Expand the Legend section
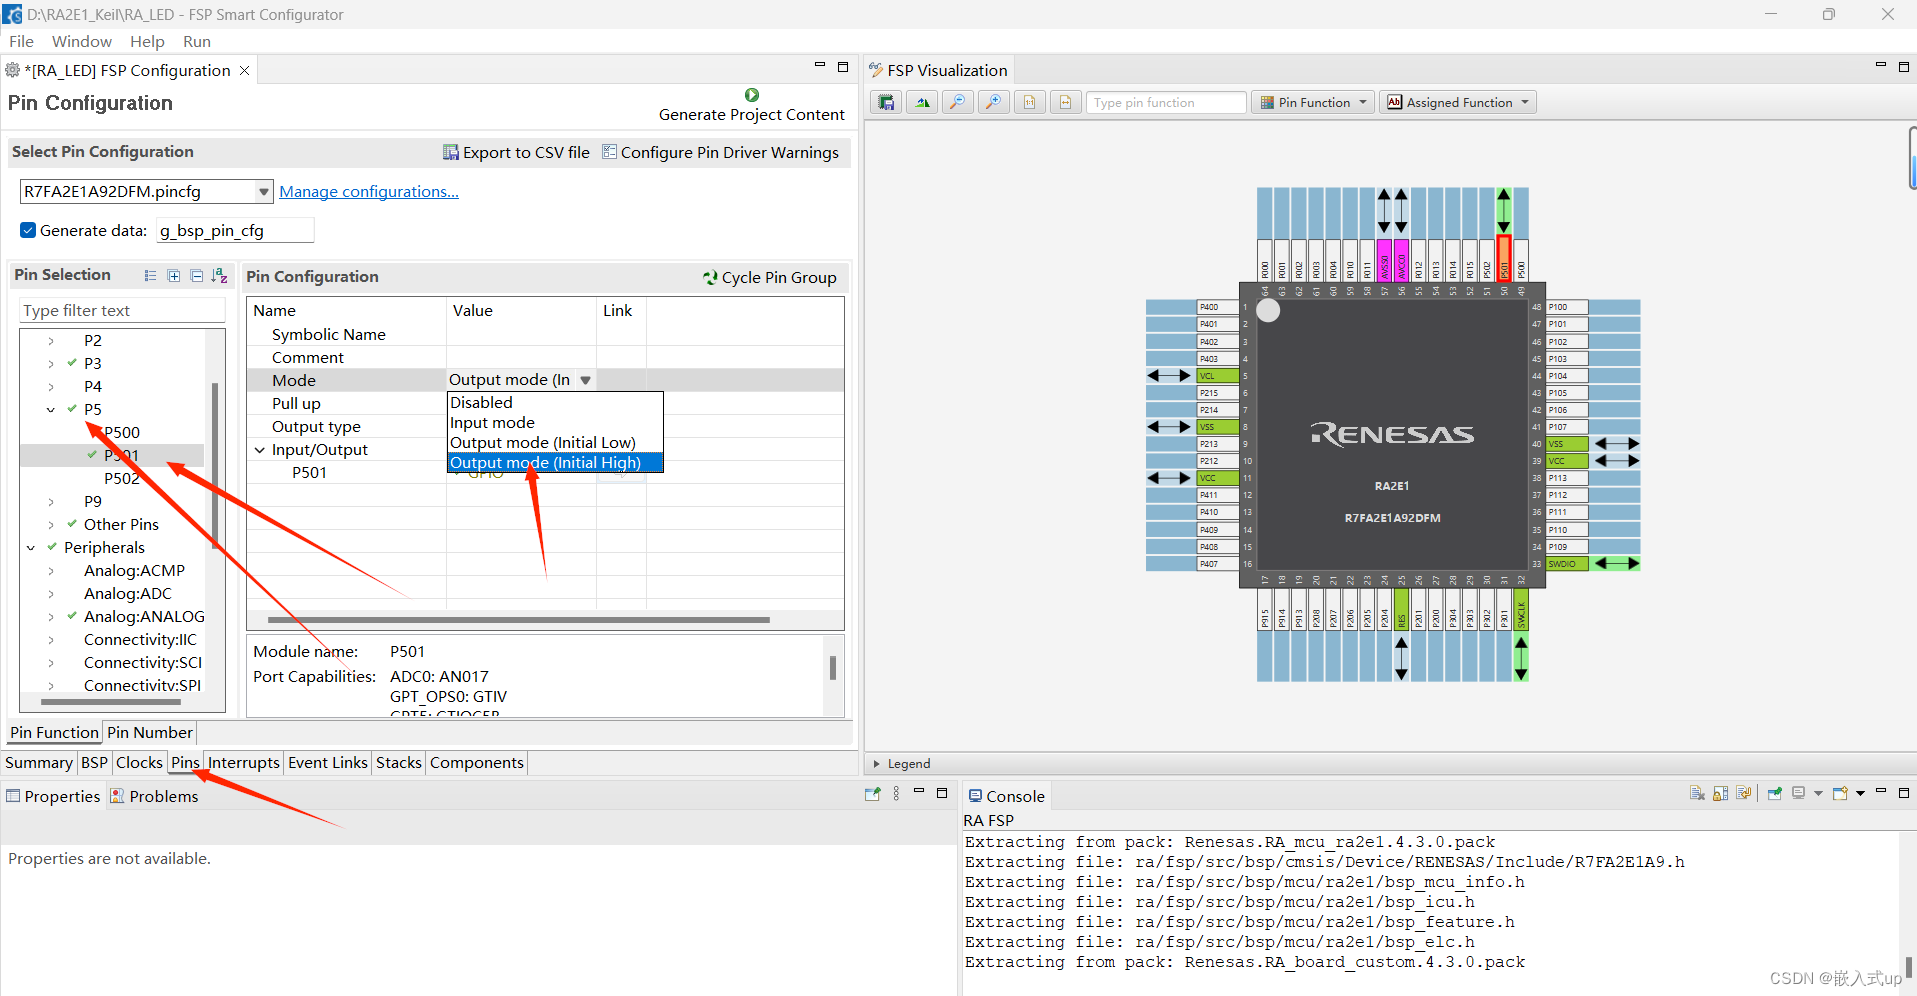Viewport: 1917px width, 996px height. tap(877, 764)
